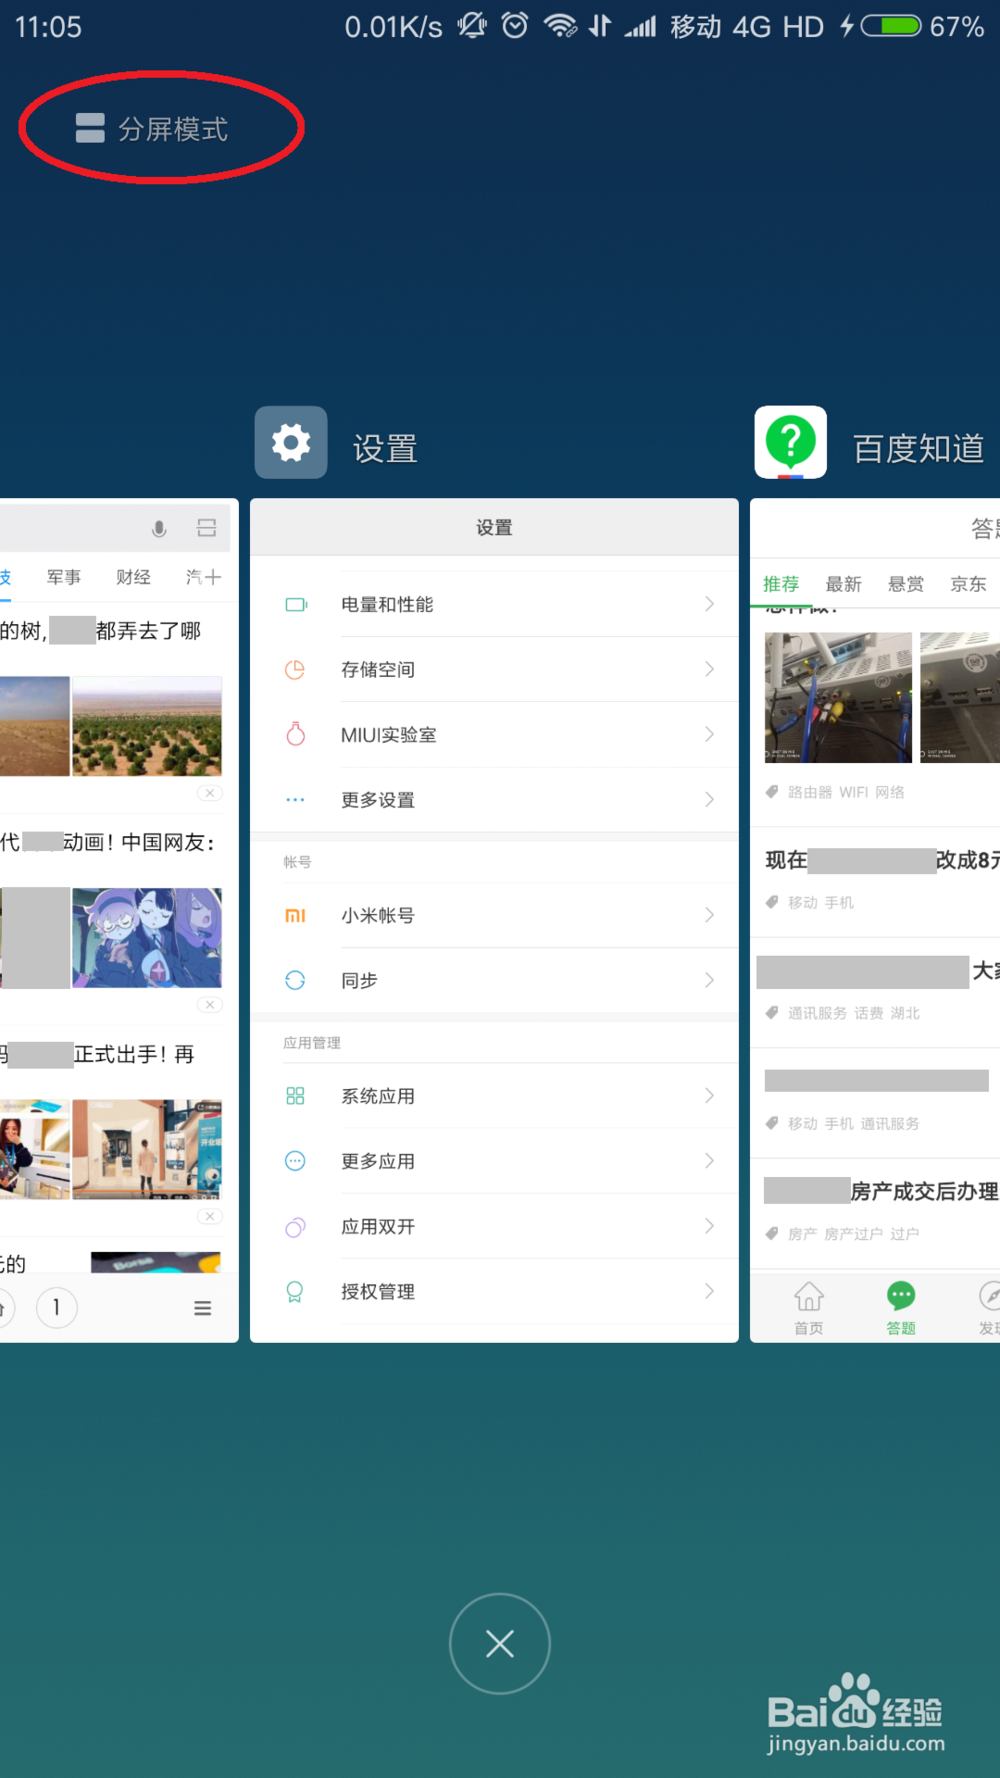This screenshot has height=1778, width=1000.
Task: Switch to 最新 tab in Baidu Zhidao
Action: click(x=843, y=584)
